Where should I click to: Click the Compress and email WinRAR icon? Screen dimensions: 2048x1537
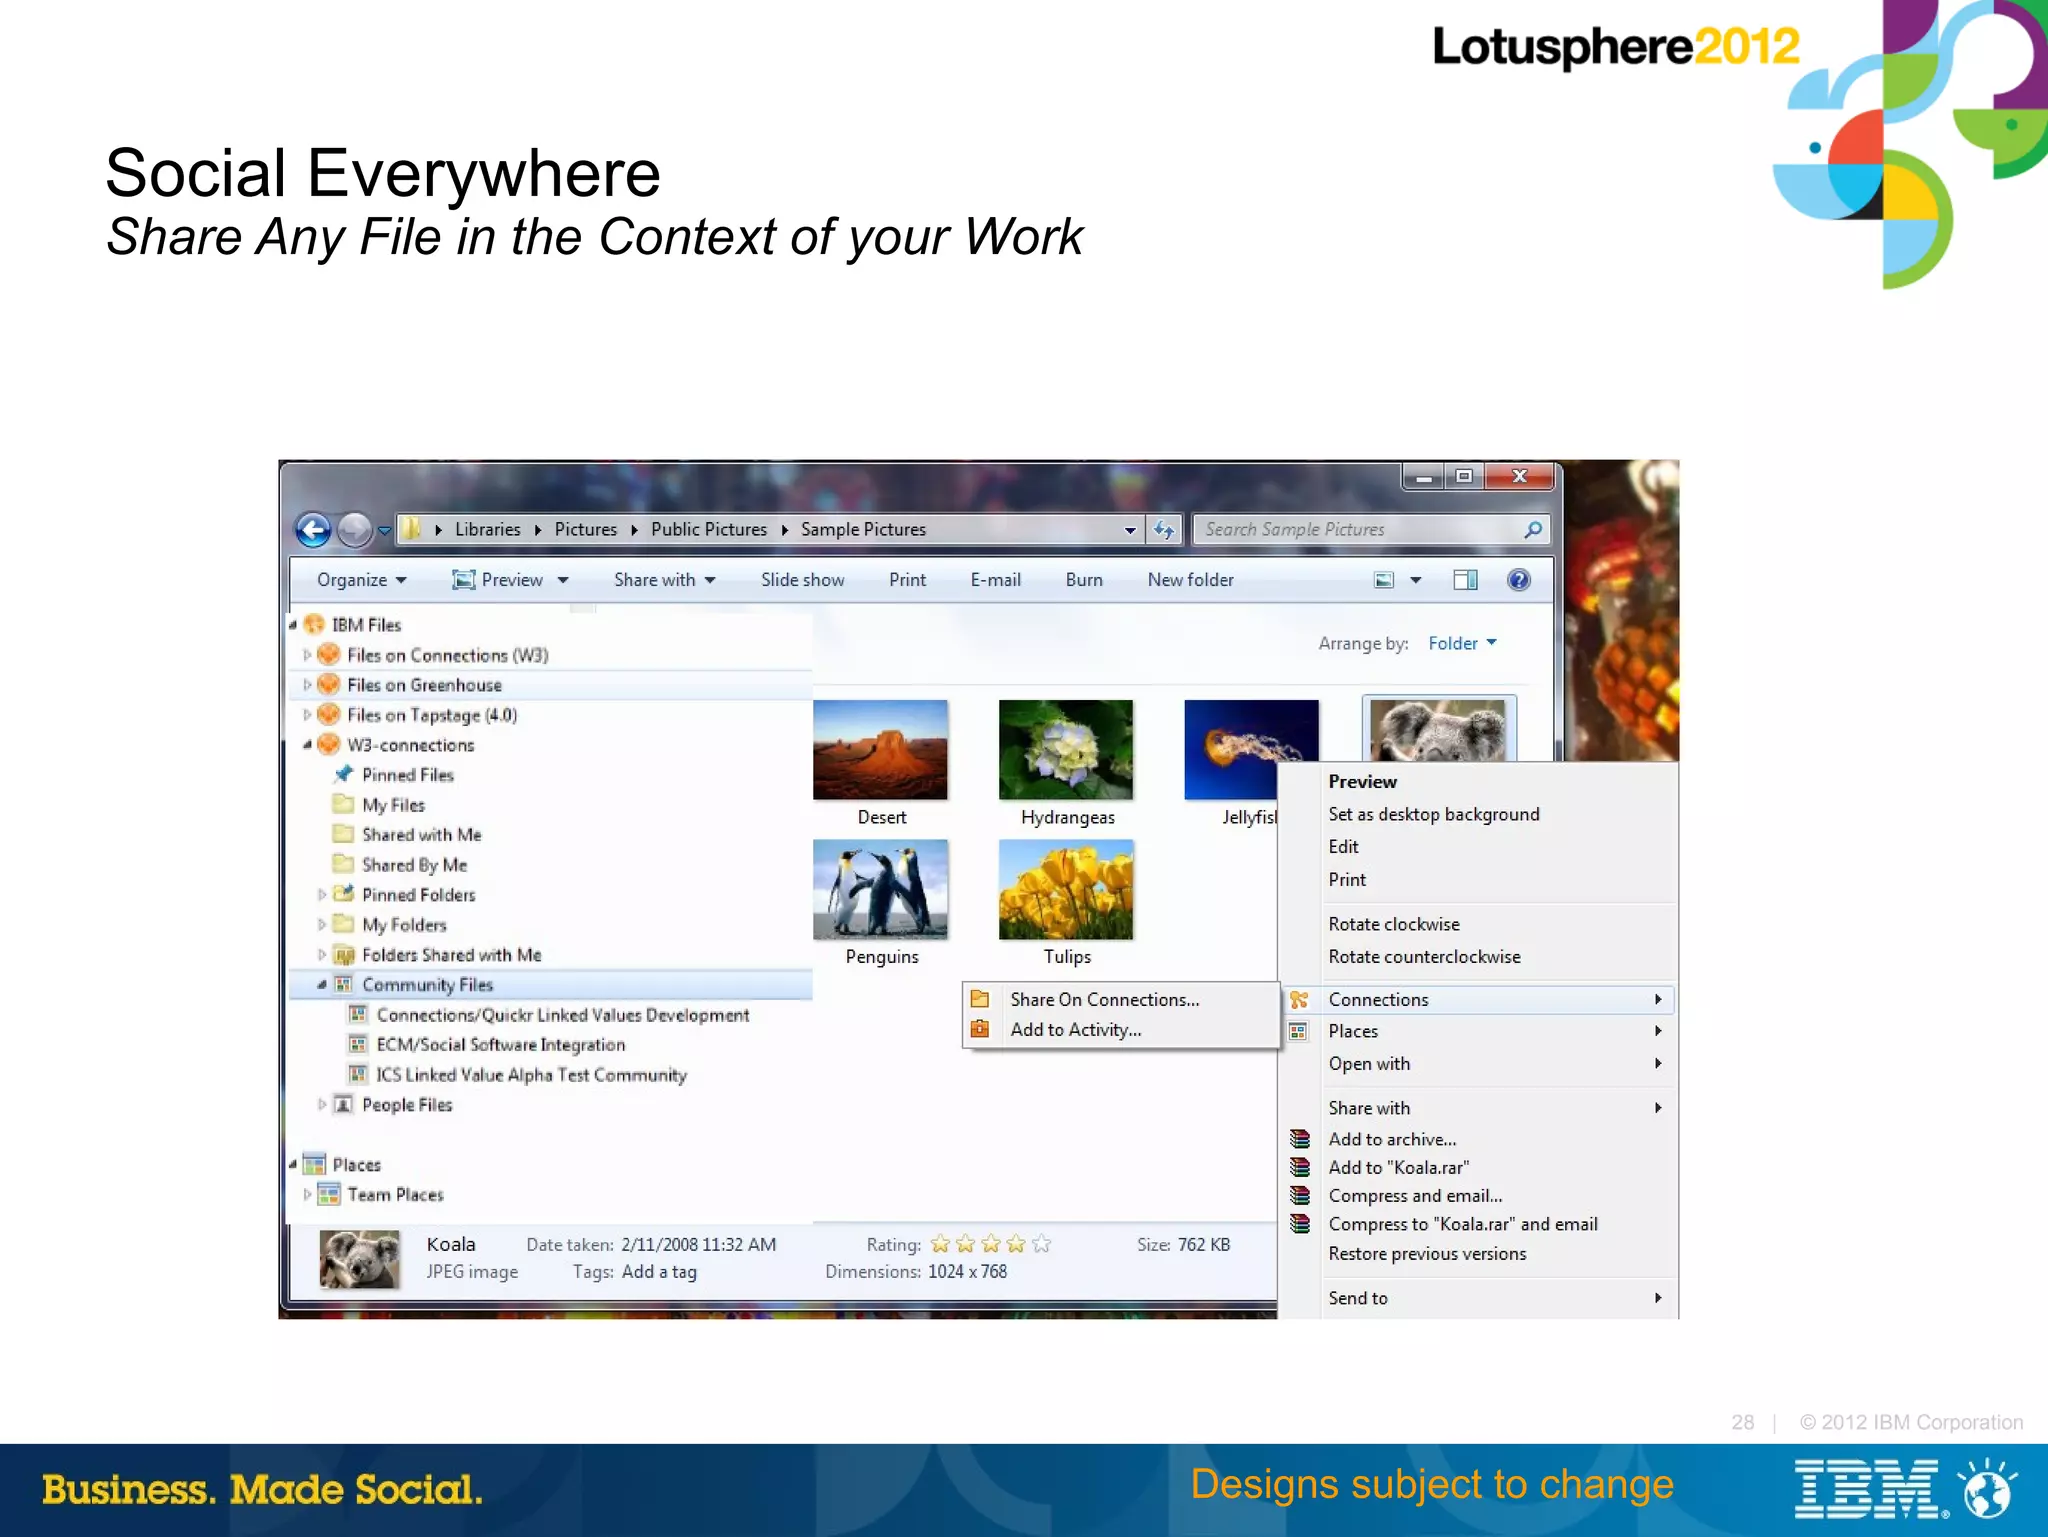[1300, 1195]
